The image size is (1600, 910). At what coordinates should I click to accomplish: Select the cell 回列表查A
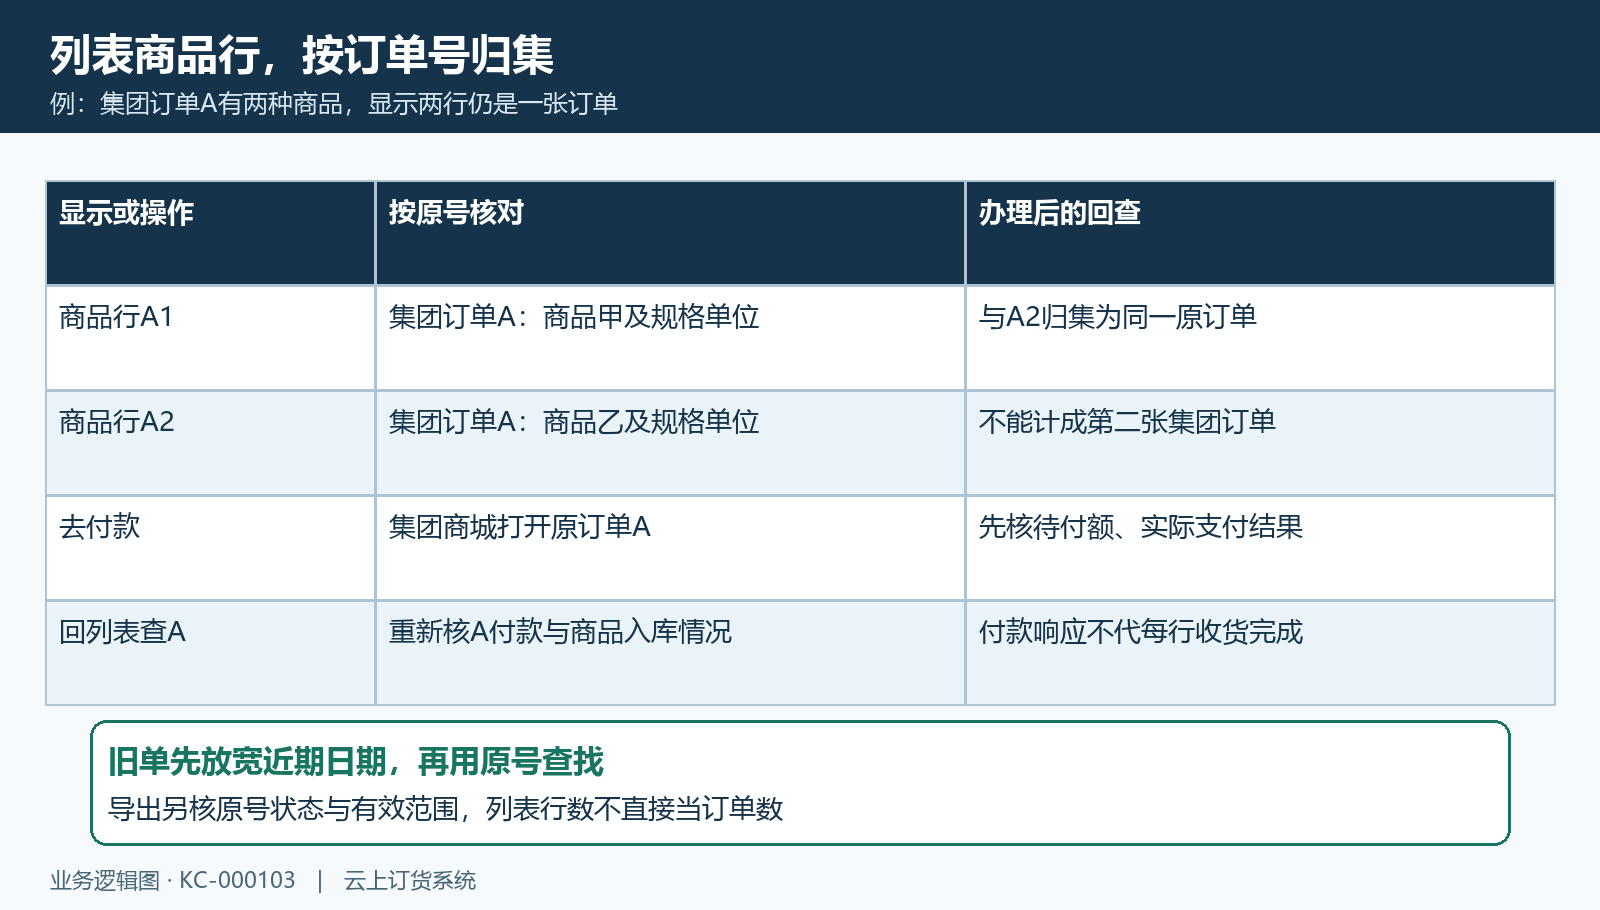click(211, 653)
